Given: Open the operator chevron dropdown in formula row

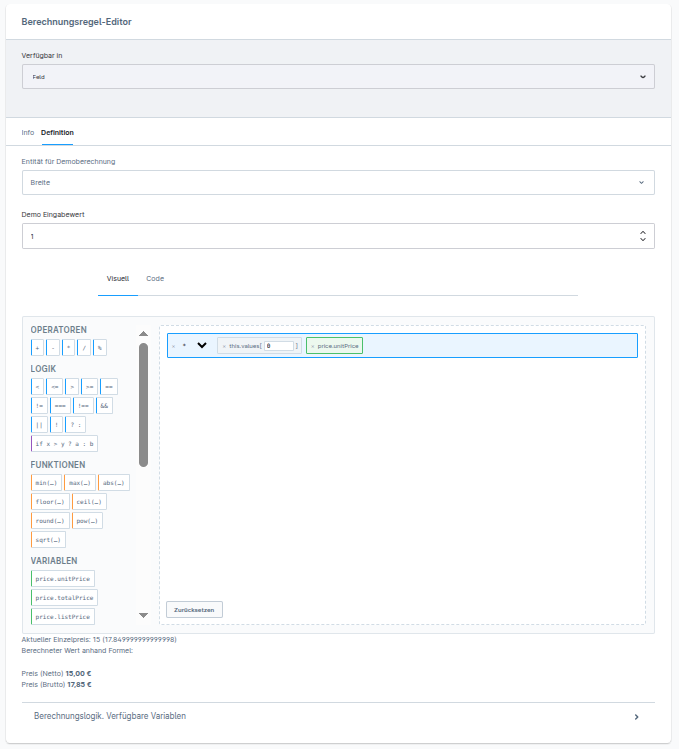Looking at the screenshot, I should coord(202,345).
